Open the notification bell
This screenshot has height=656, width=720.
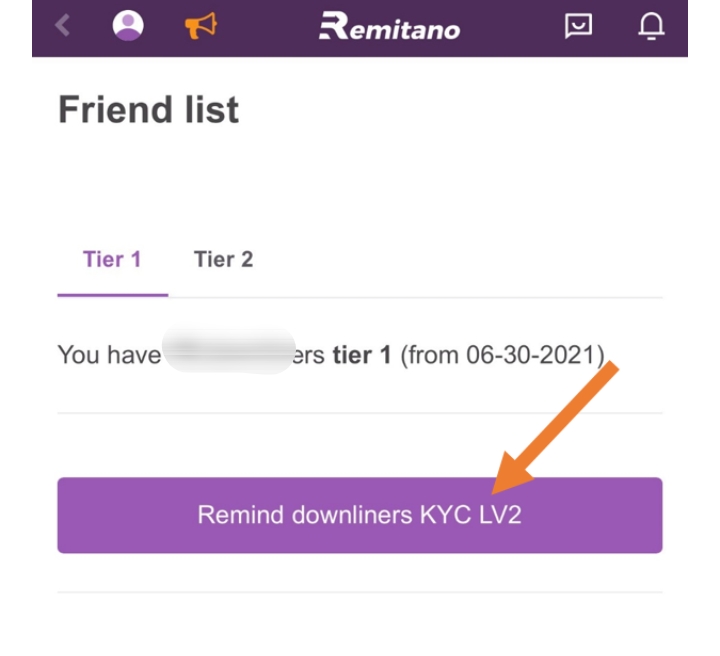point(651,27)
